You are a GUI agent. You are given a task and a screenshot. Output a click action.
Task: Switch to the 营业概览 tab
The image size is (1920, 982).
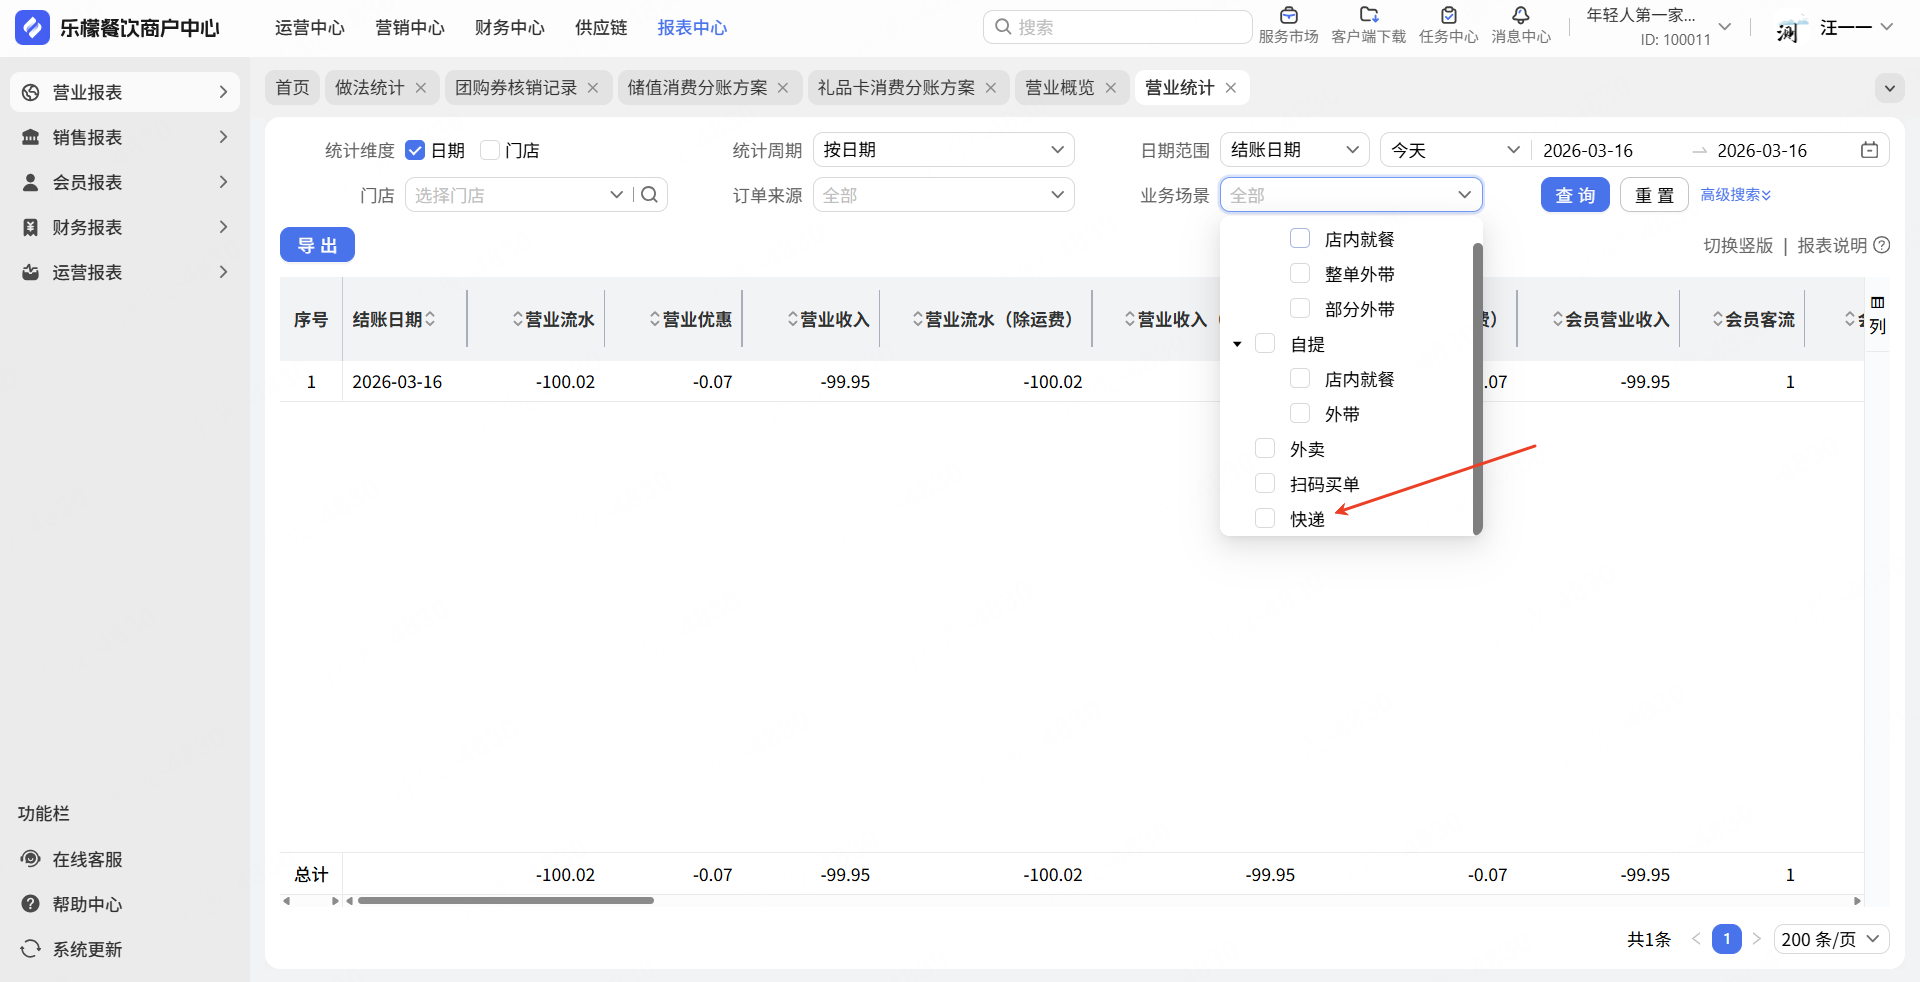(1059, 88)
